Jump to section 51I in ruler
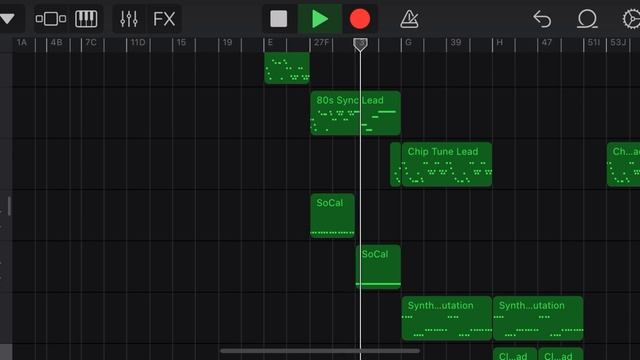 pos(593,42)
